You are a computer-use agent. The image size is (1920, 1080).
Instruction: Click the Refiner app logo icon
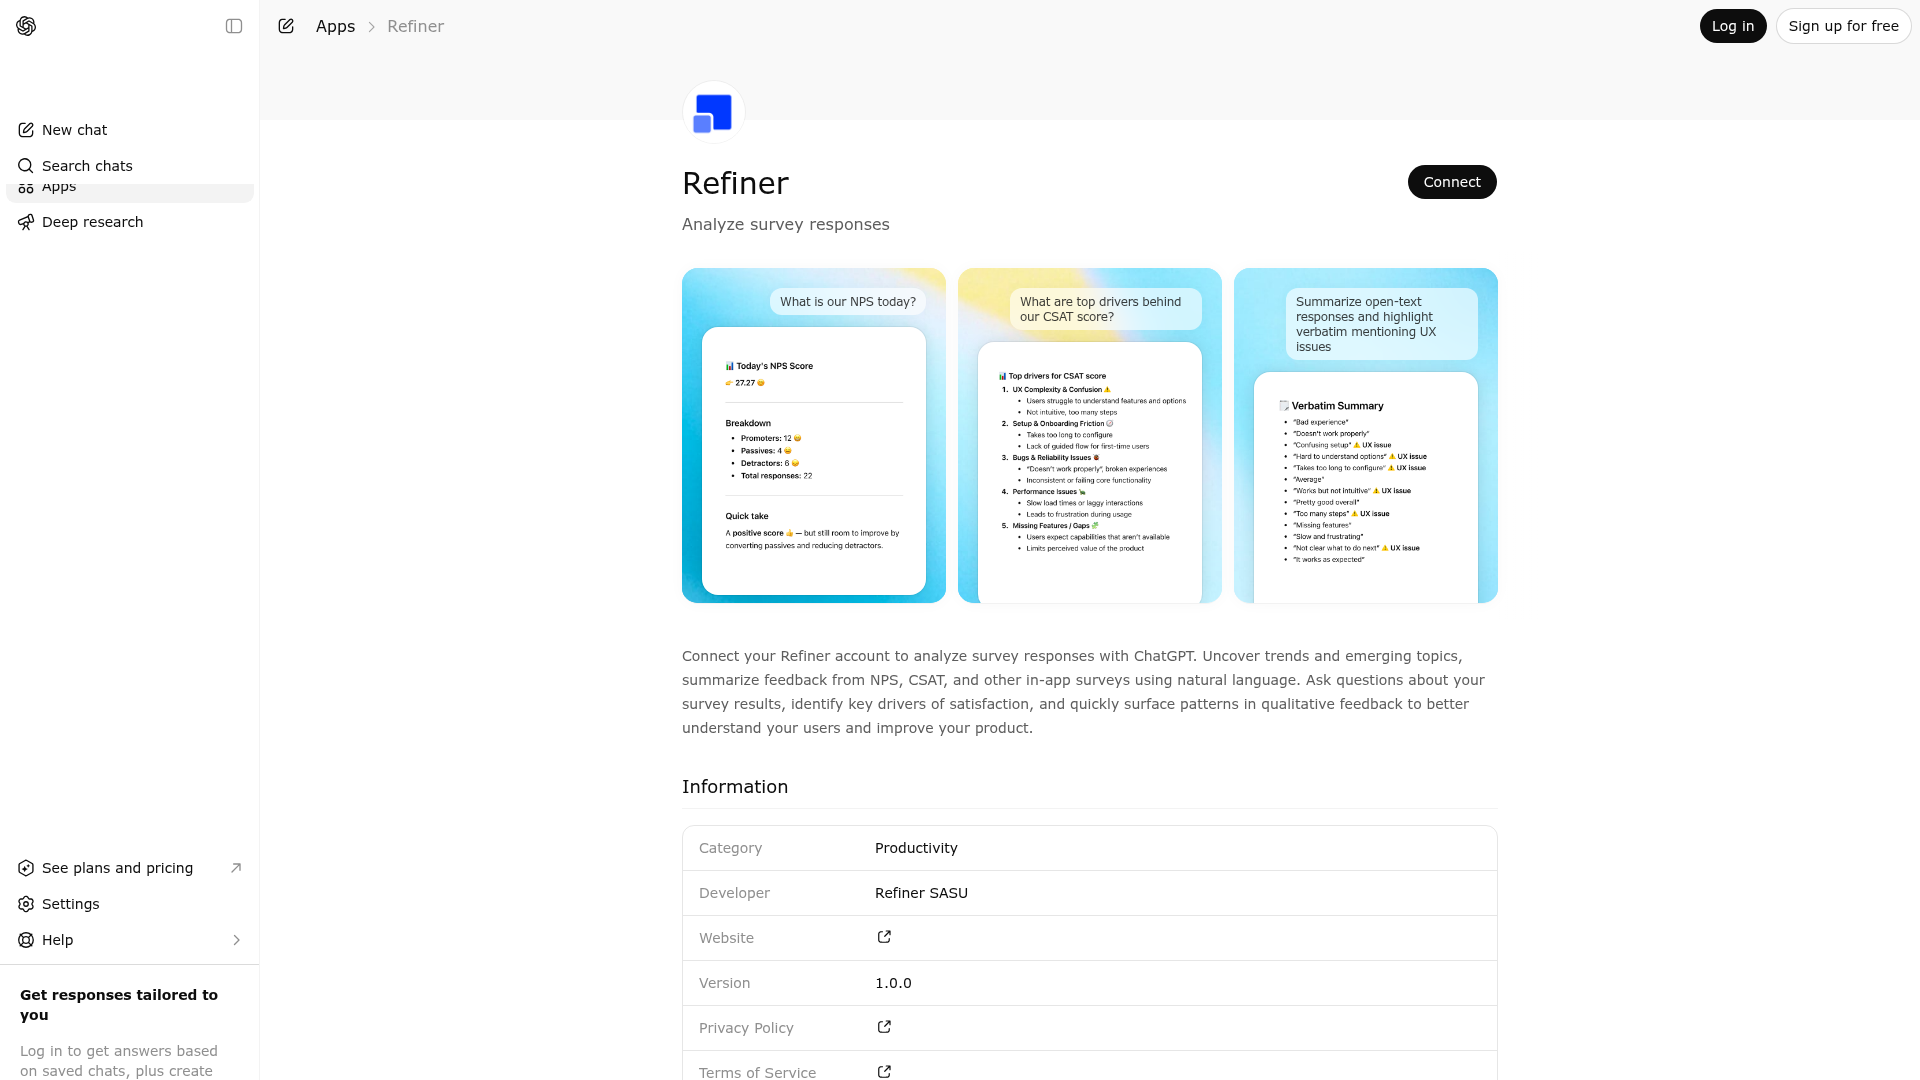click(x=714, y=112)
